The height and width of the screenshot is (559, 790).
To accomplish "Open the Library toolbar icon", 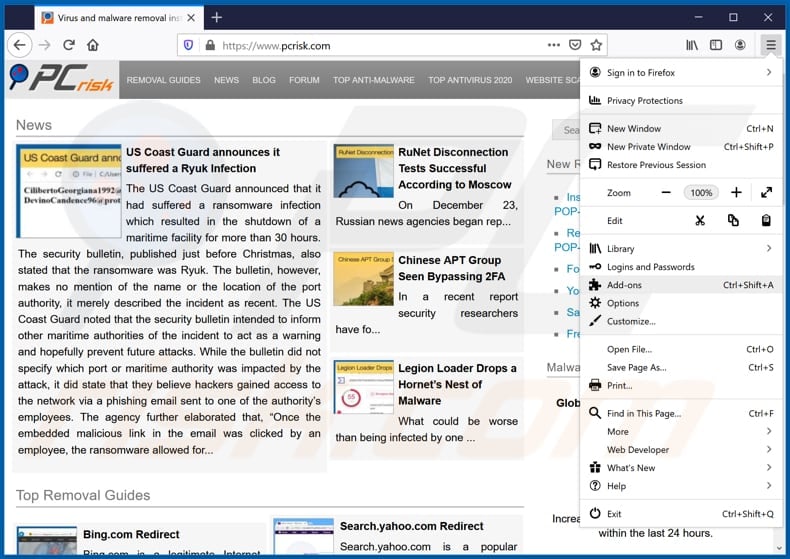I will 692,45.
